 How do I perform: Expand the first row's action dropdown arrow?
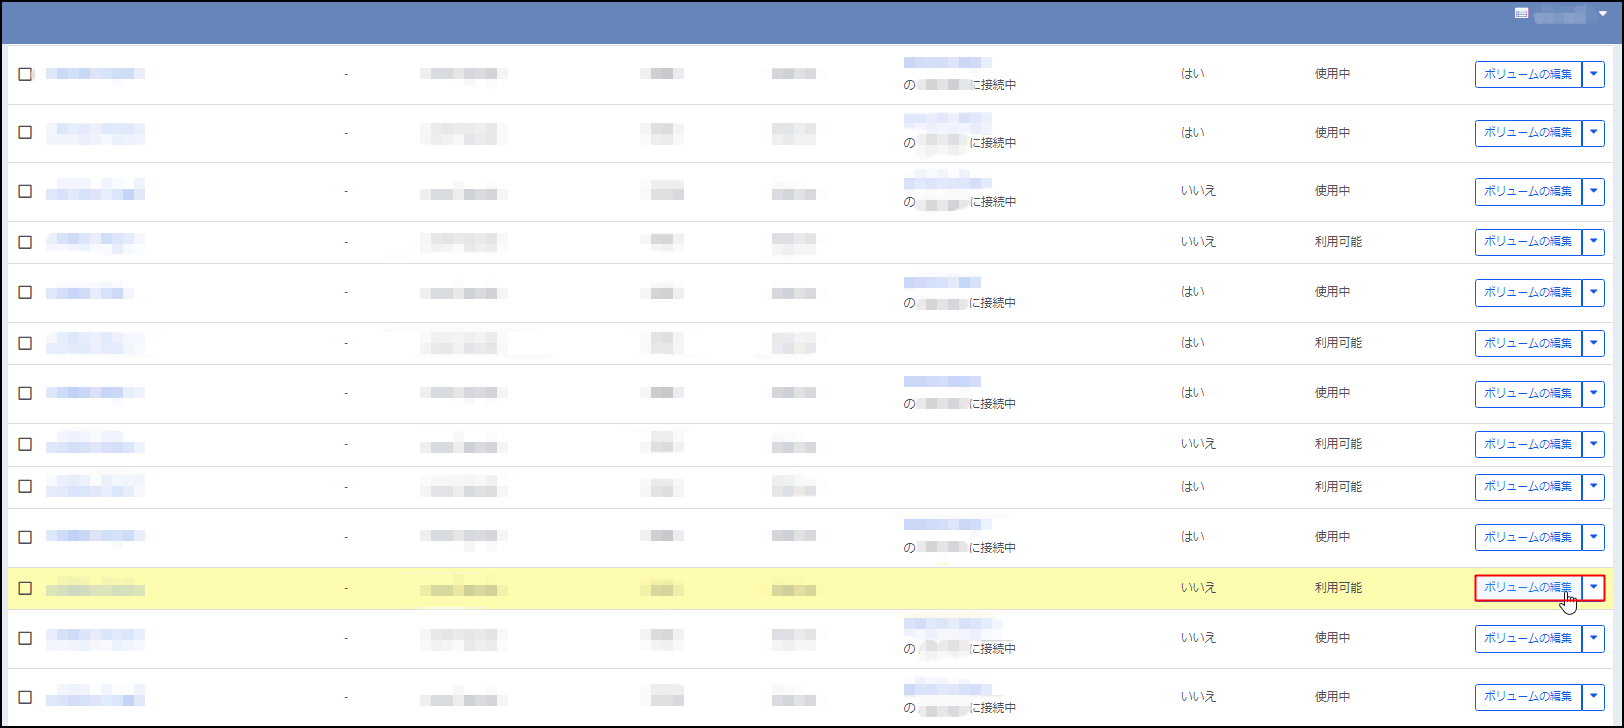[x=1594, y=74]
